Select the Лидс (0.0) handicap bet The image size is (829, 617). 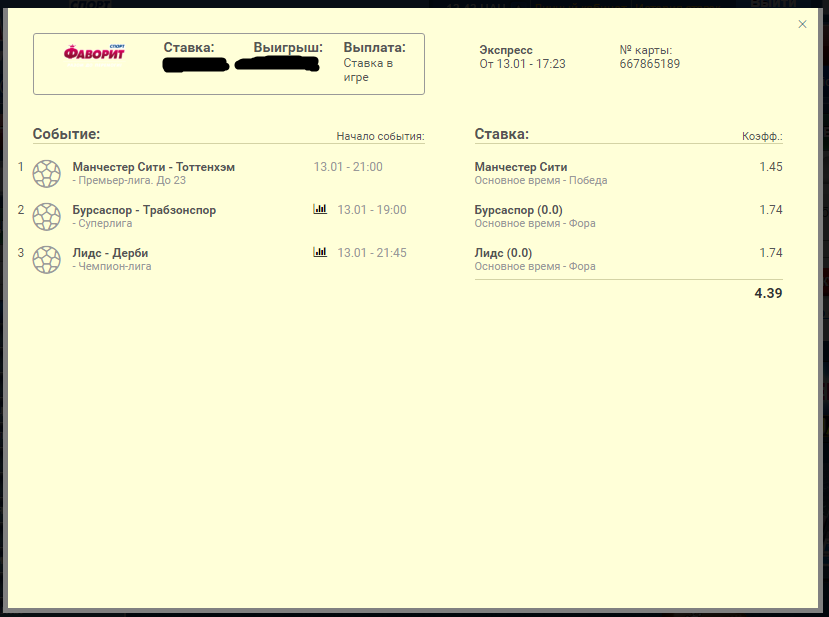503,253
